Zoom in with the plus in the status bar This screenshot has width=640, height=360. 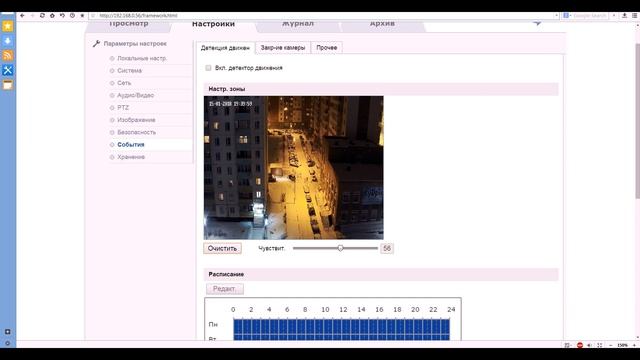(x=634, y=345)
